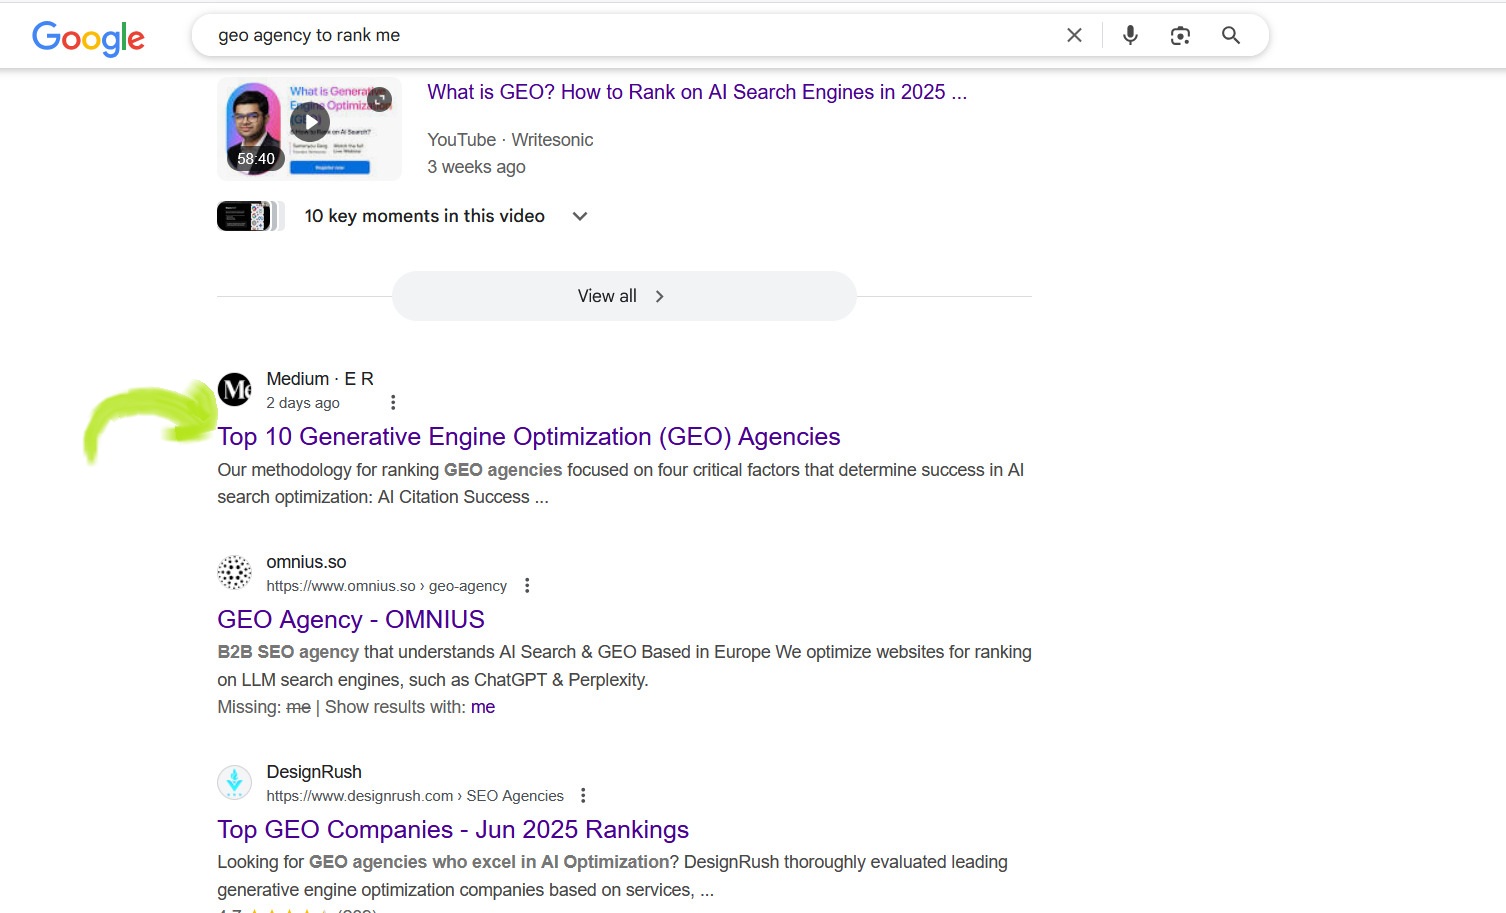Open the 'GEO Agency - OMNIUS' result
This screenshot has width=1506, height=913.
click(351, 620)
